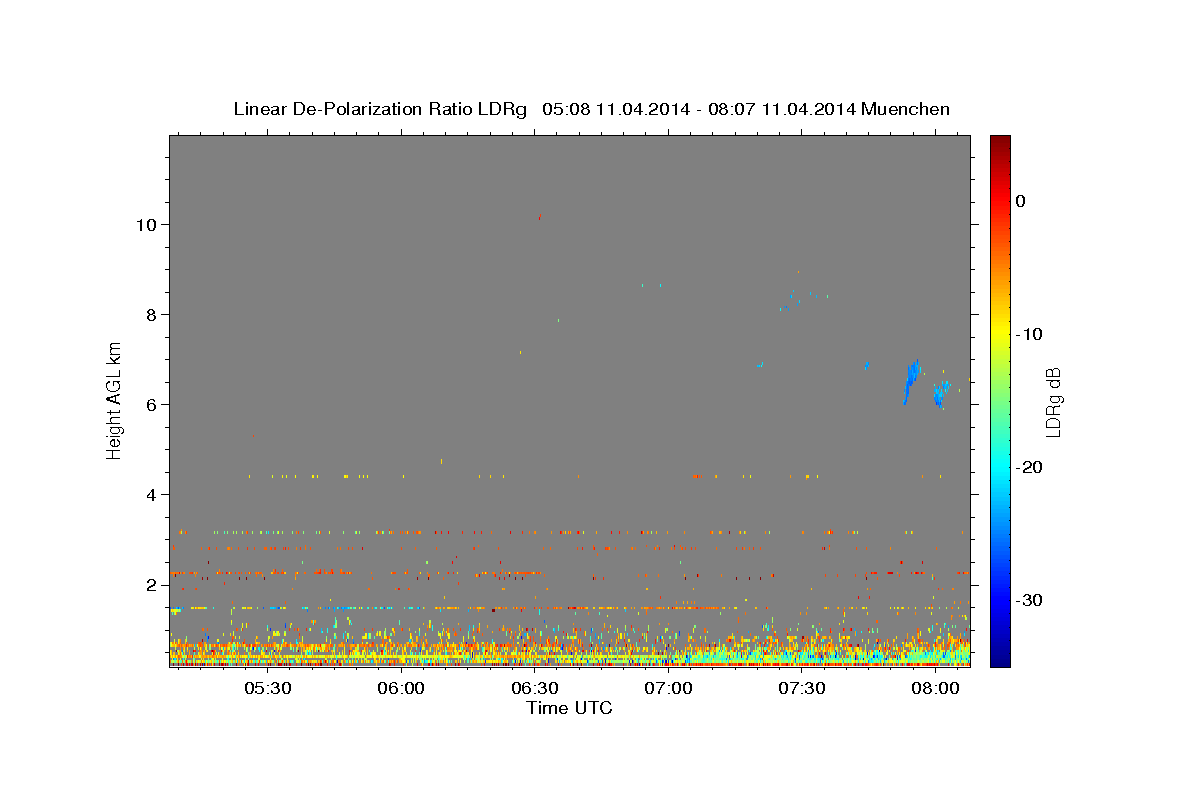Viewport: 1200px width, 800px height.
Task: Click the LDRg dB colorbar label
Action: (x=1053, y=402)
